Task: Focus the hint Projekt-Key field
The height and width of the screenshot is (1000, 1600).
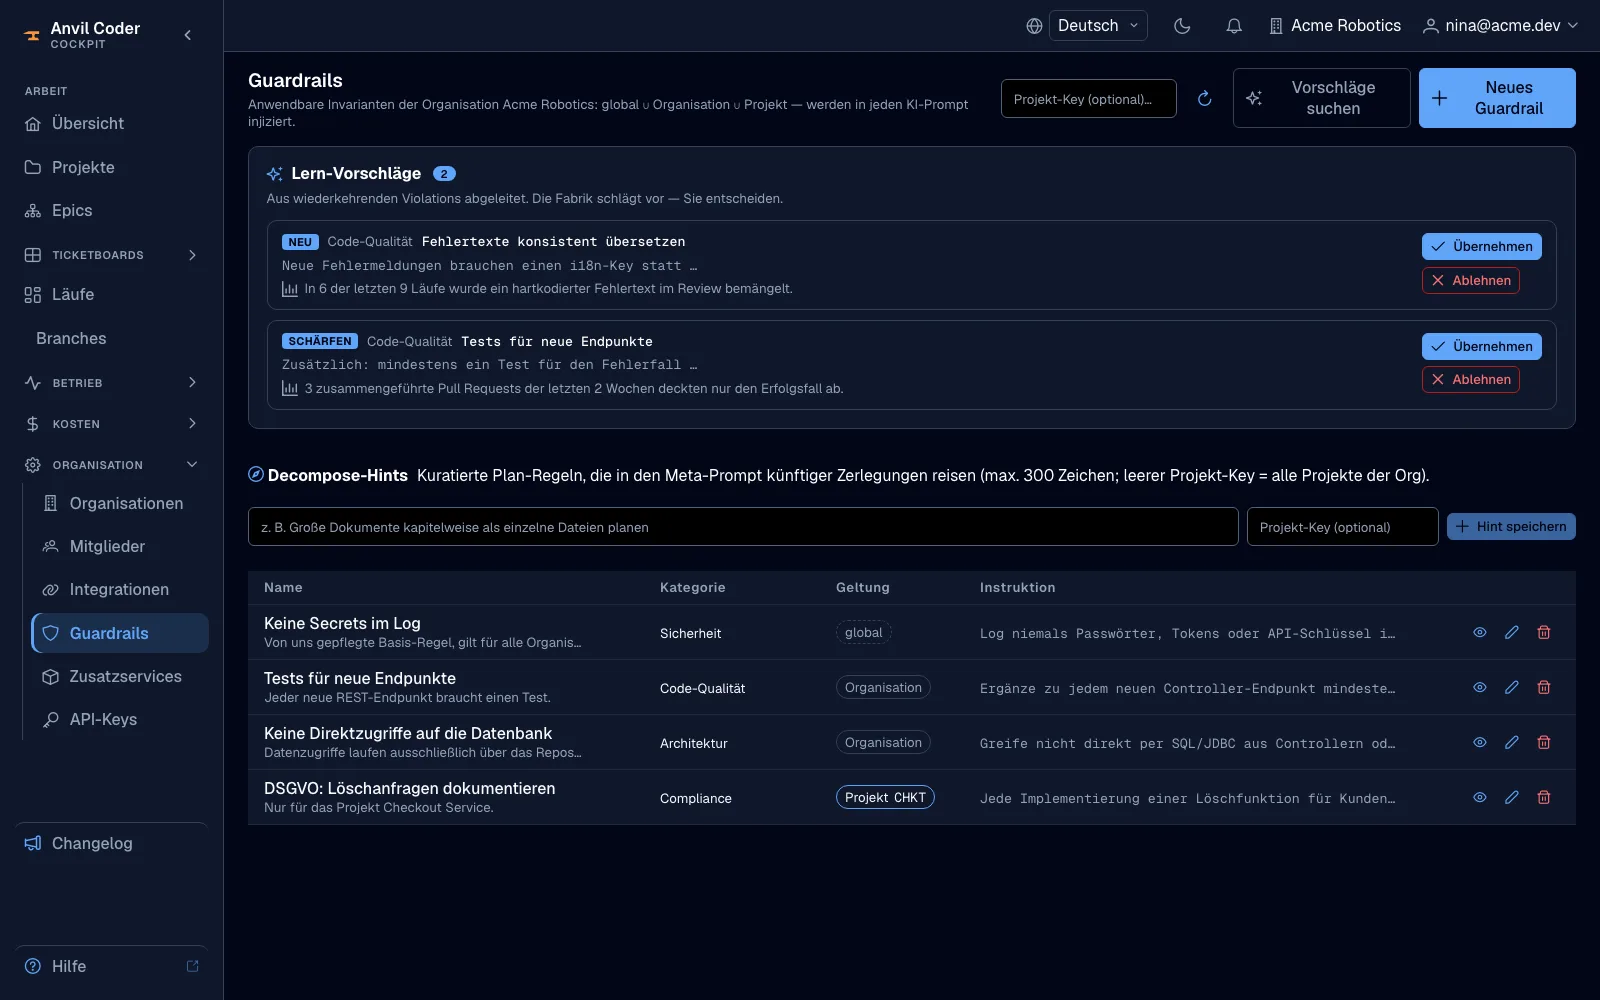Action: click(1342, 527)
